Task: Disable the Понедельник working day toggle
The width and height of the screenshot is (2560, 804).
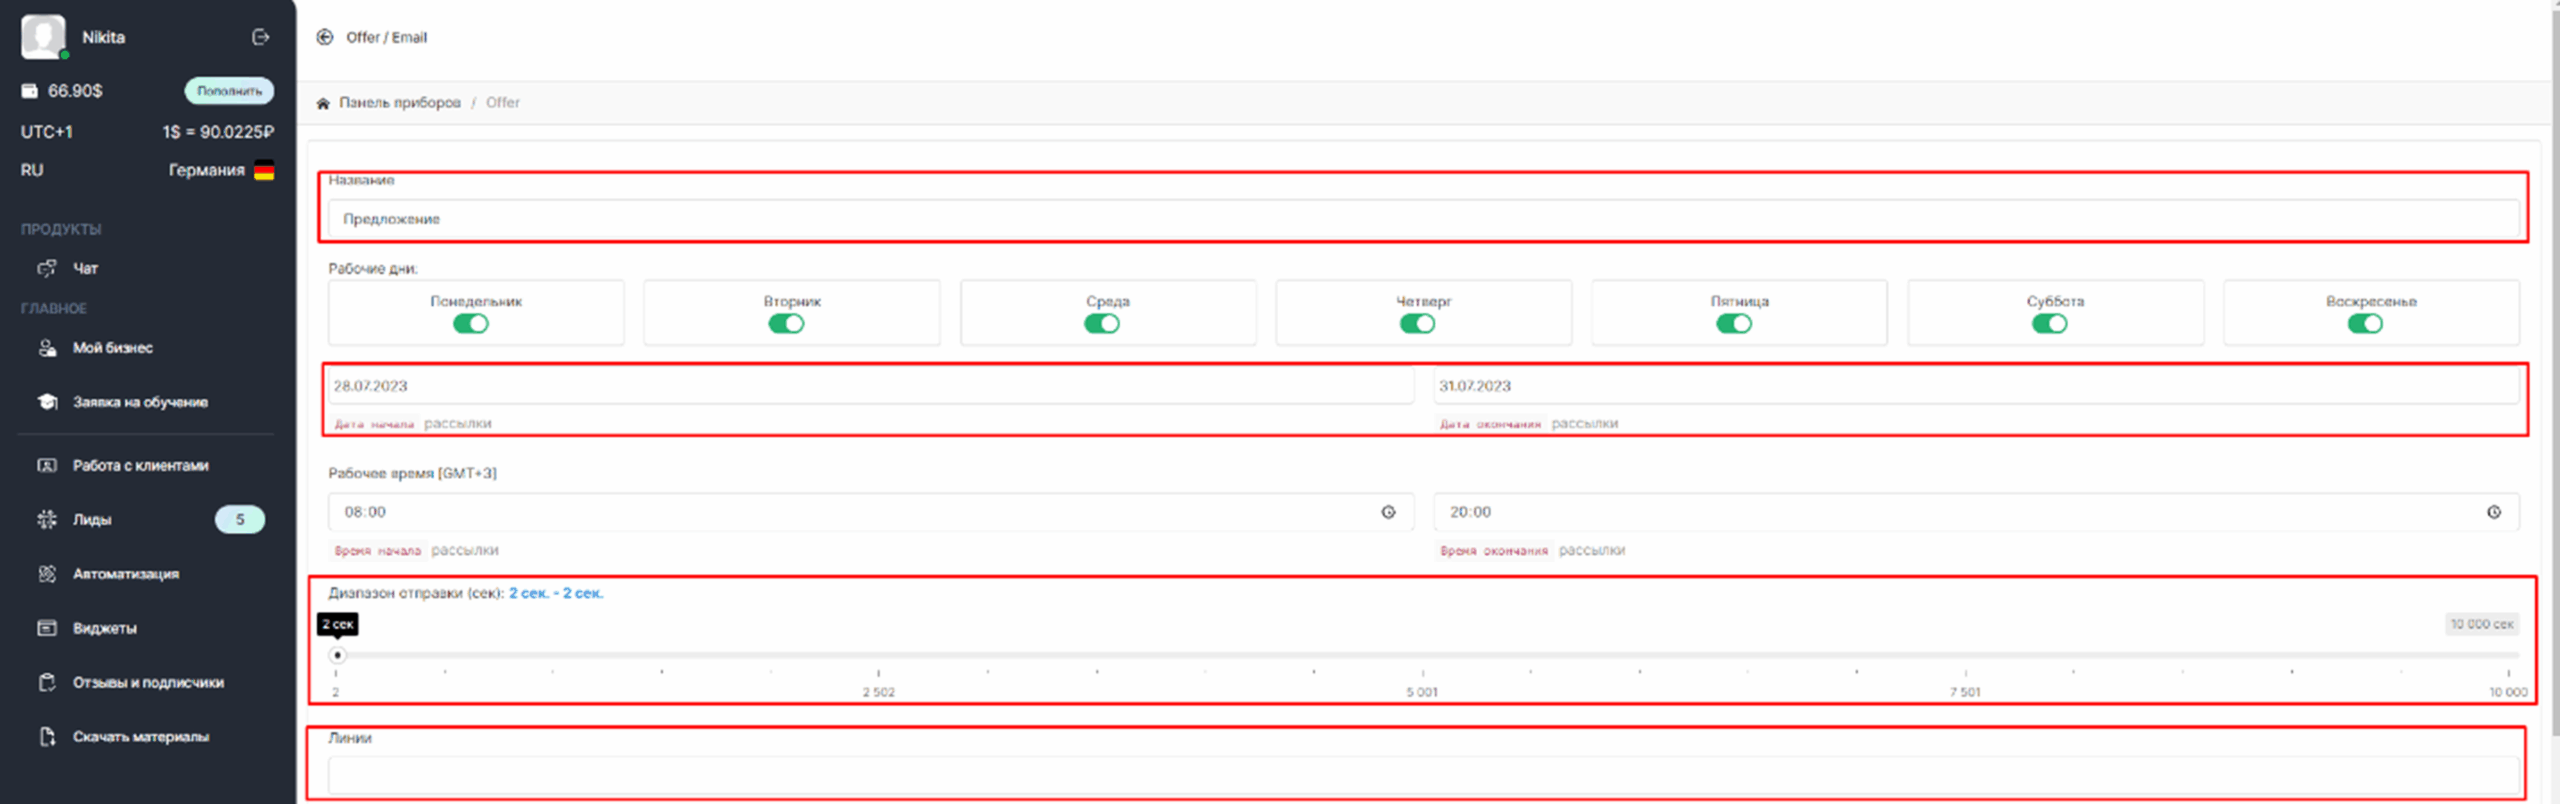Action: pyautogui.click(x=471, y=324)
